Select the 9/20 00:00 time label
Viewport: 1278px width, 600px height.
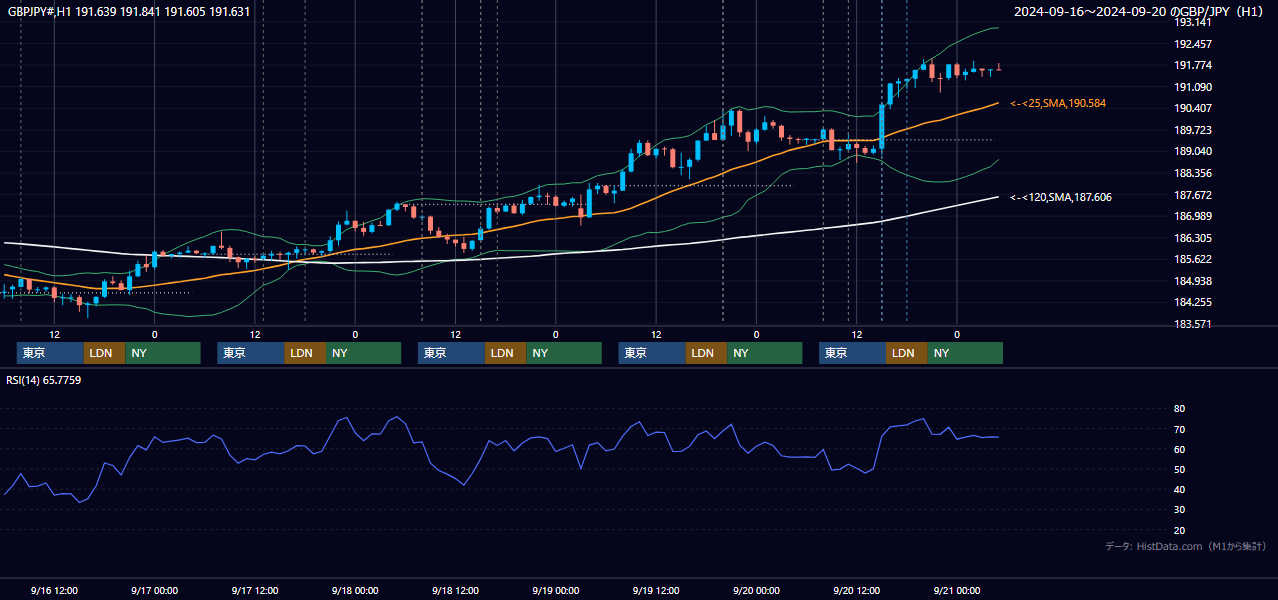pos(756,590)
